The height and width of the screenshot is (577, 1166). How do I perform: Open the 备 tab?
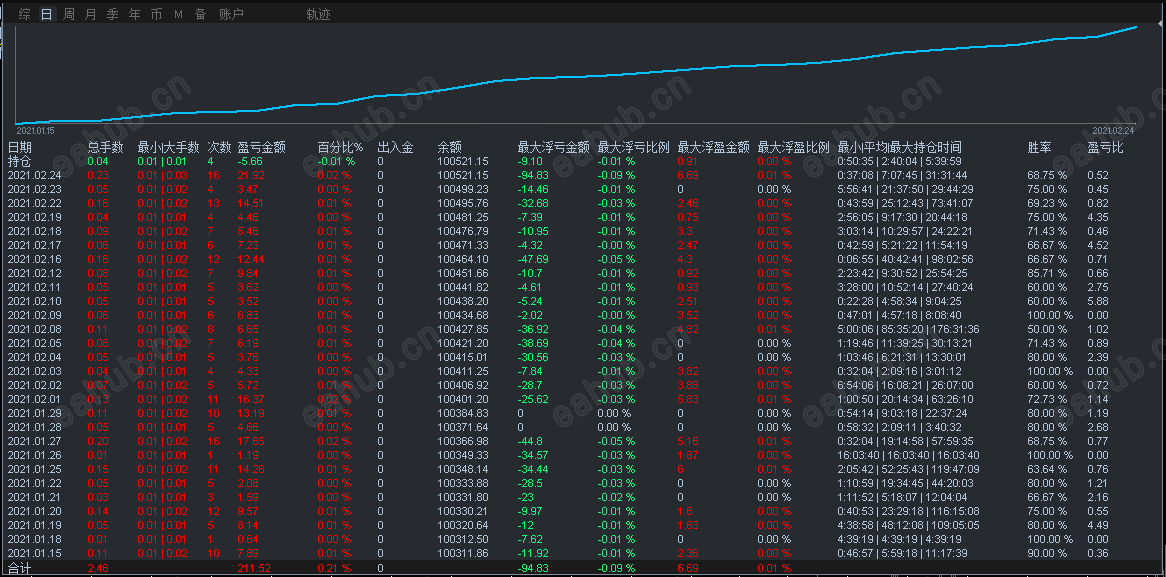(x=200, y=14)
